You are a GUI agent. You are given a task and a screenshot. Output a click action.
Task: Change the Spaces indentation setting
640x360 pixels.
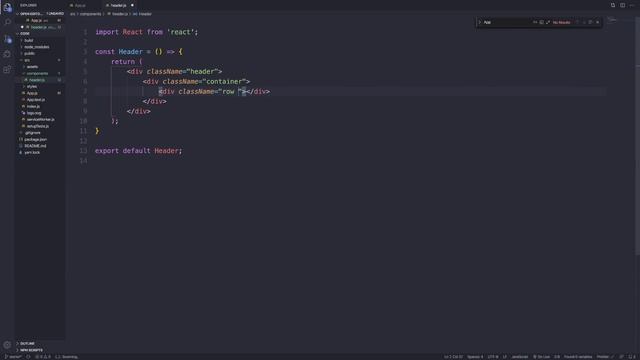pos(475,357)
